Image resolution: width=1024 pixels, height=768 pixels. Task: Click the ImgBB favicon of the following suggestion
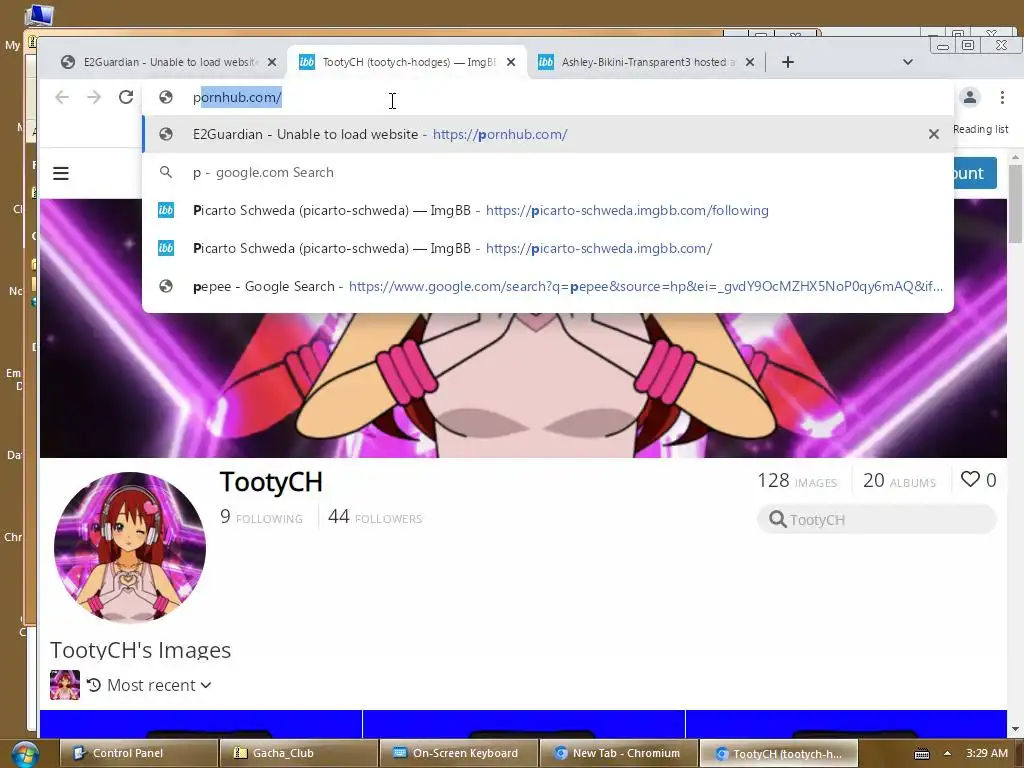tap(166, 210)
